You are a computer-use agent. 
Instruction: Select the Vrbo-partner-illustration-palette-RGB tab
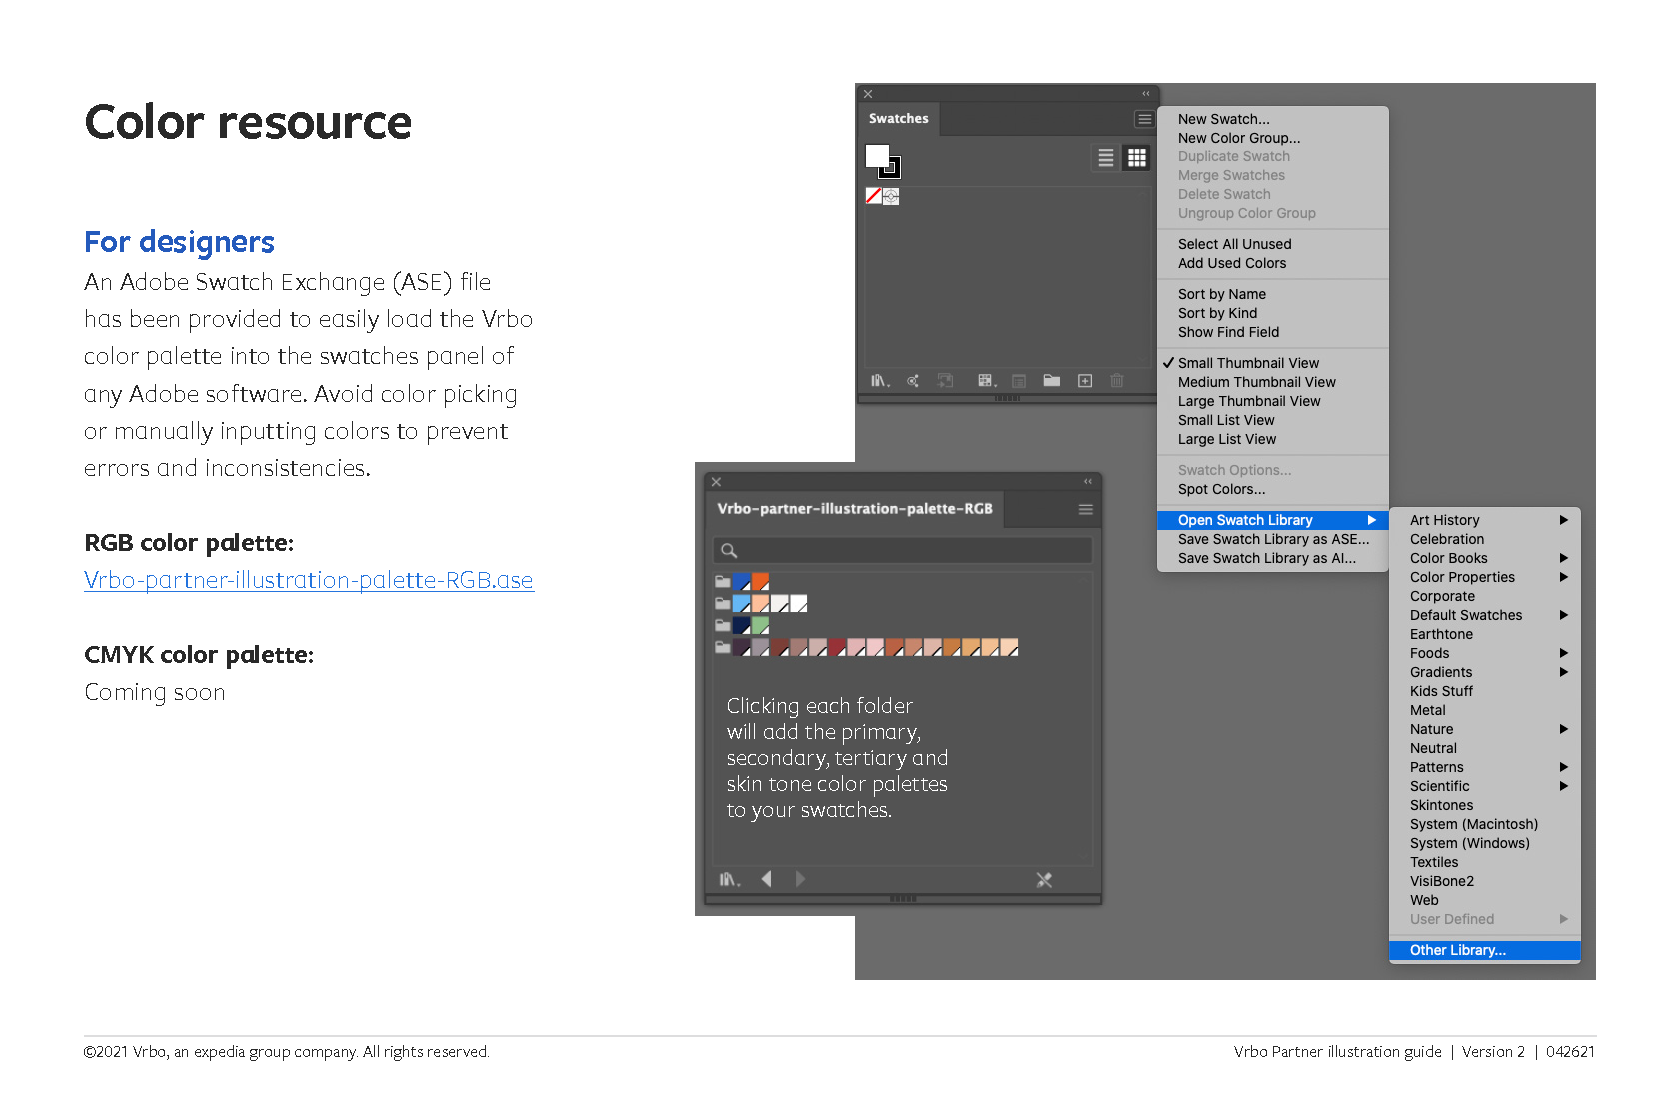point(855,509)
